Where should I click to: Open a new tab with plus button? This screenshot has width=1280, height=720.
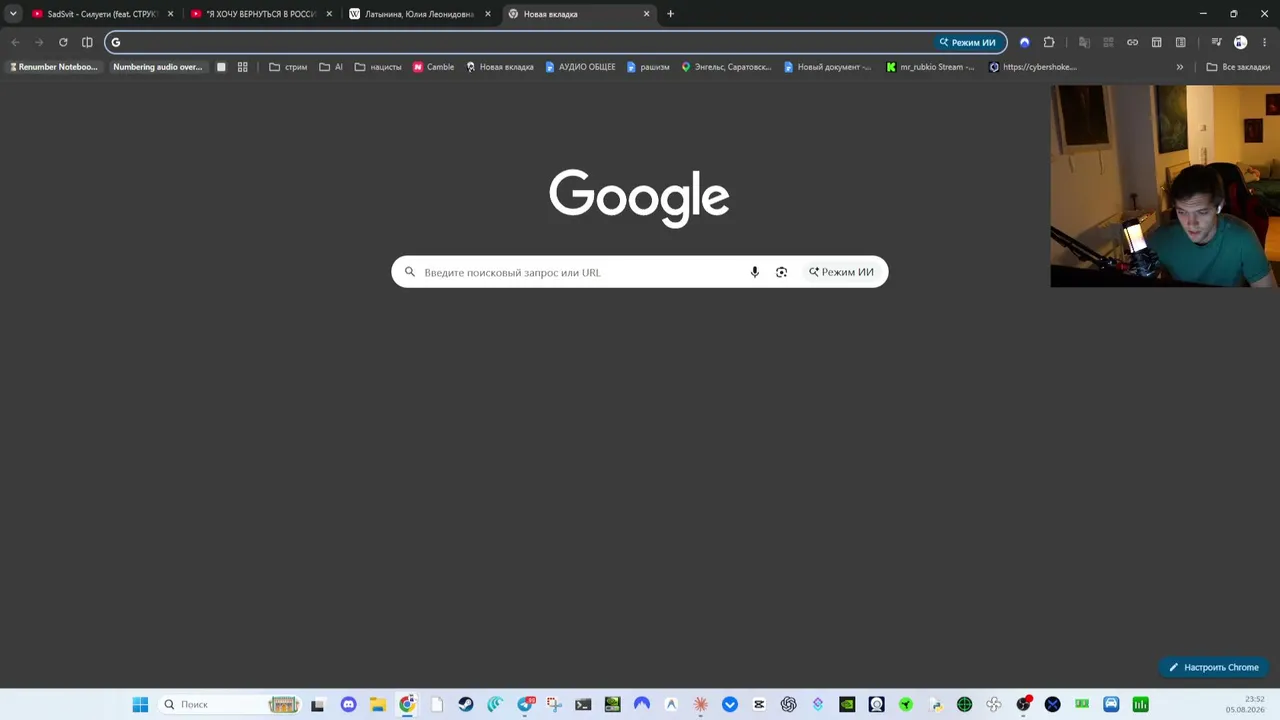671,14
